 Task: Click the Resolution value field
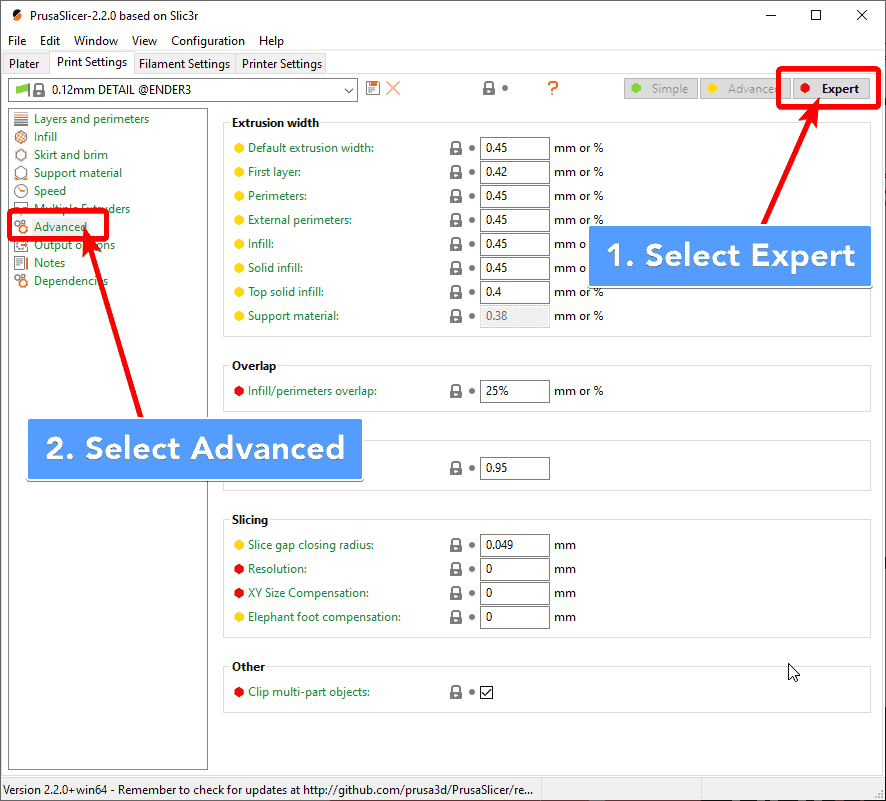(x=515, y=569)
